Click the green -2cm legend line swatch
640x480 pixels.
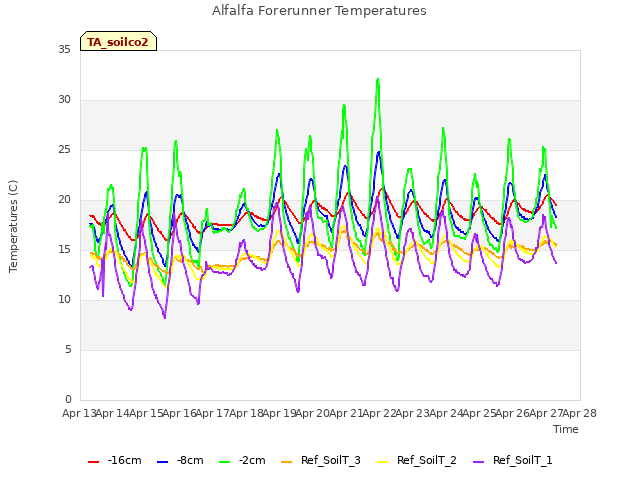click(x=224, y=462)
